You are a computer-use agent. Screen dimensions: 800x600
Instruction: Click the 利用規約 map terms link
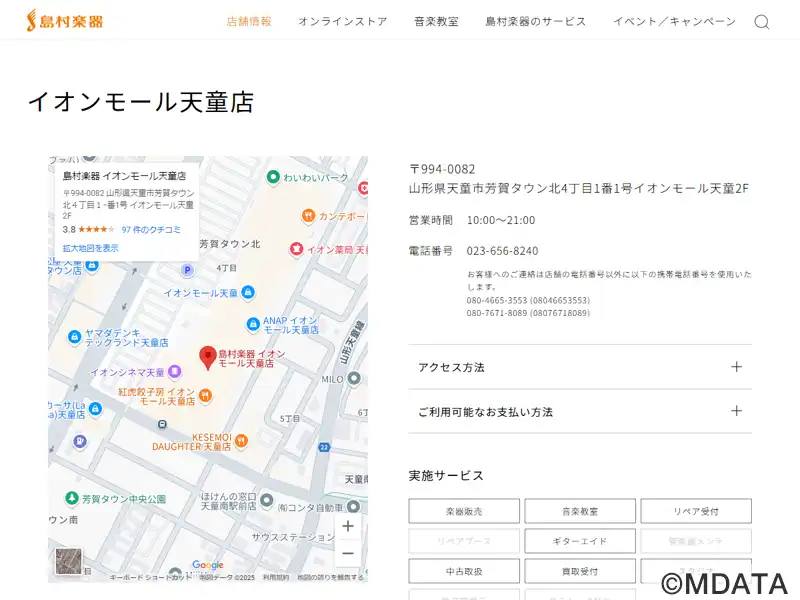tap(276, 578)
